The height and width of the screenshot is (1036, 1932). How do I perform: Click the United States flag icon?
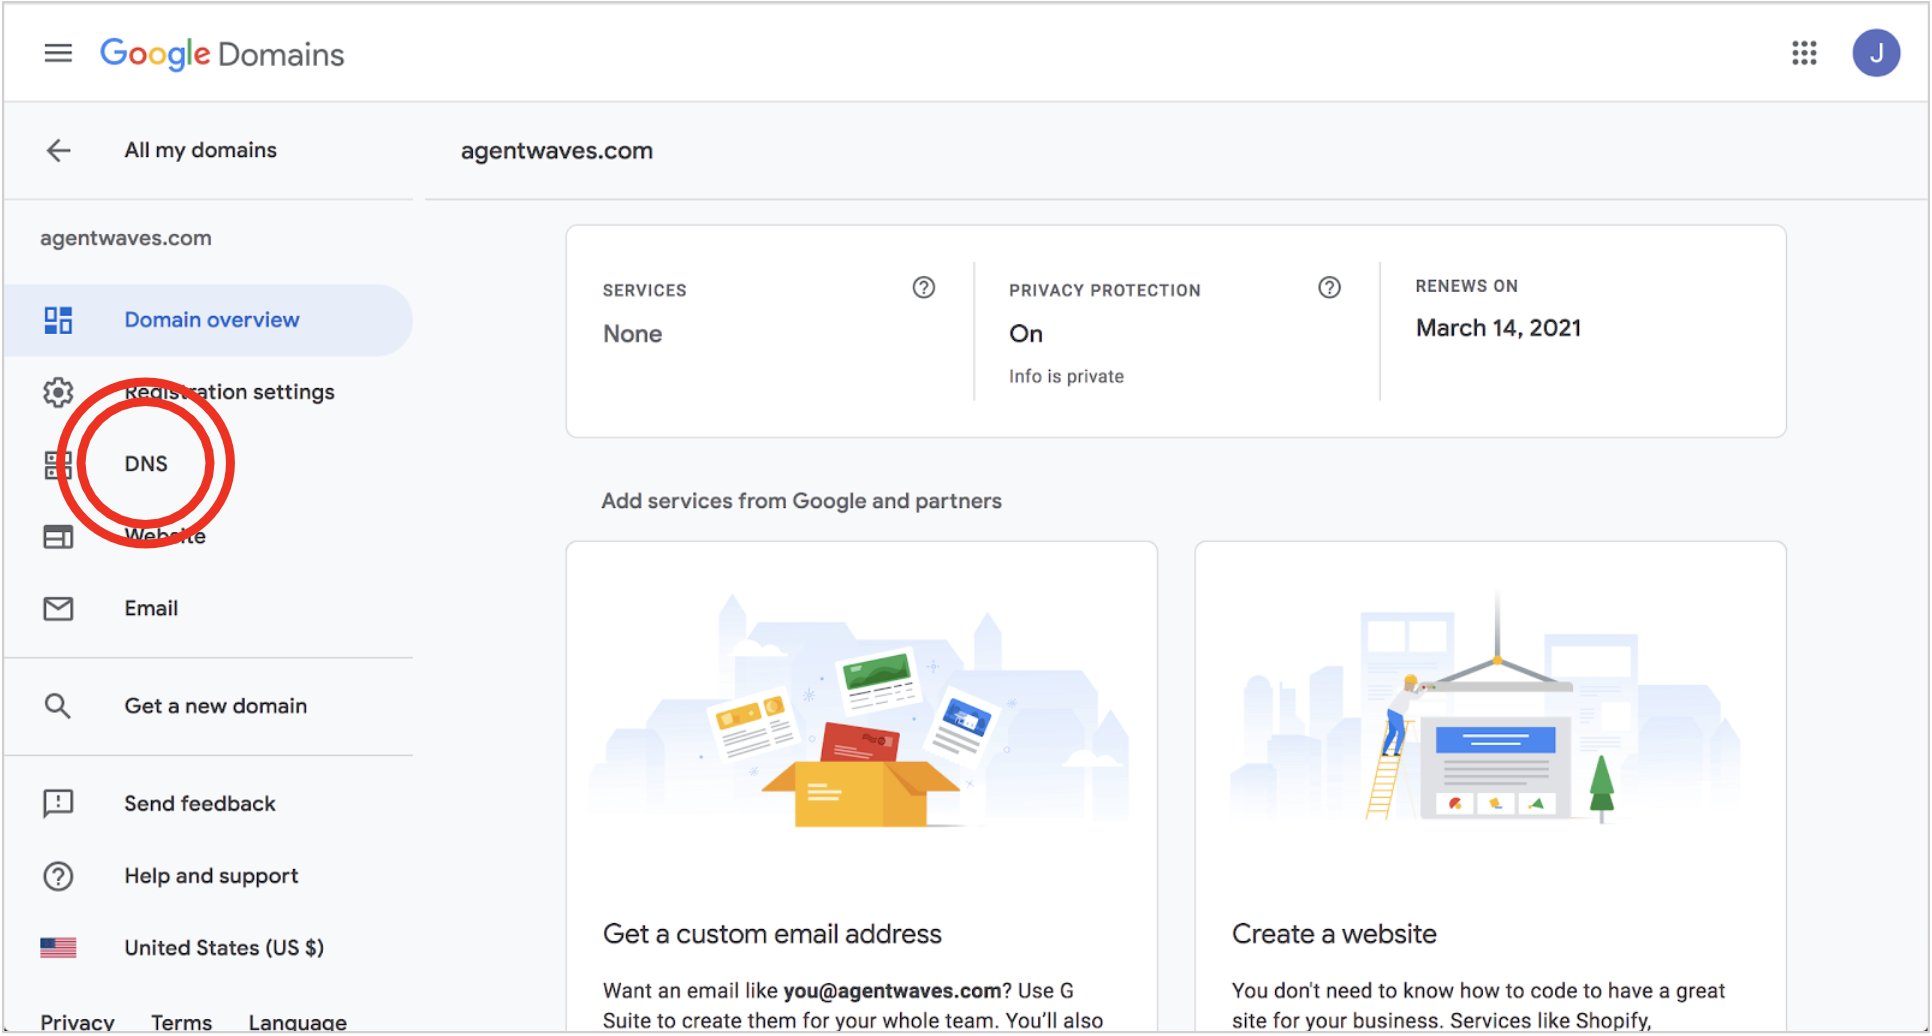58,947
